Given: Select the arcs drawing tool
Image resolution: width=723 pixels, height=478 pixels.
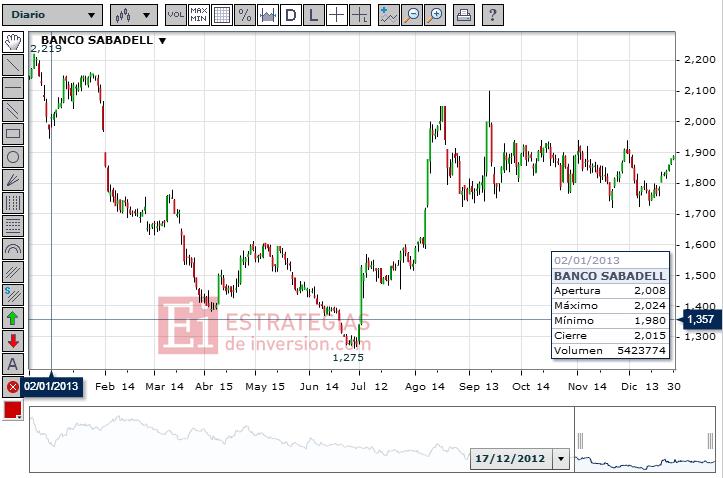Looking at the screenshot, I should point(13,249).
